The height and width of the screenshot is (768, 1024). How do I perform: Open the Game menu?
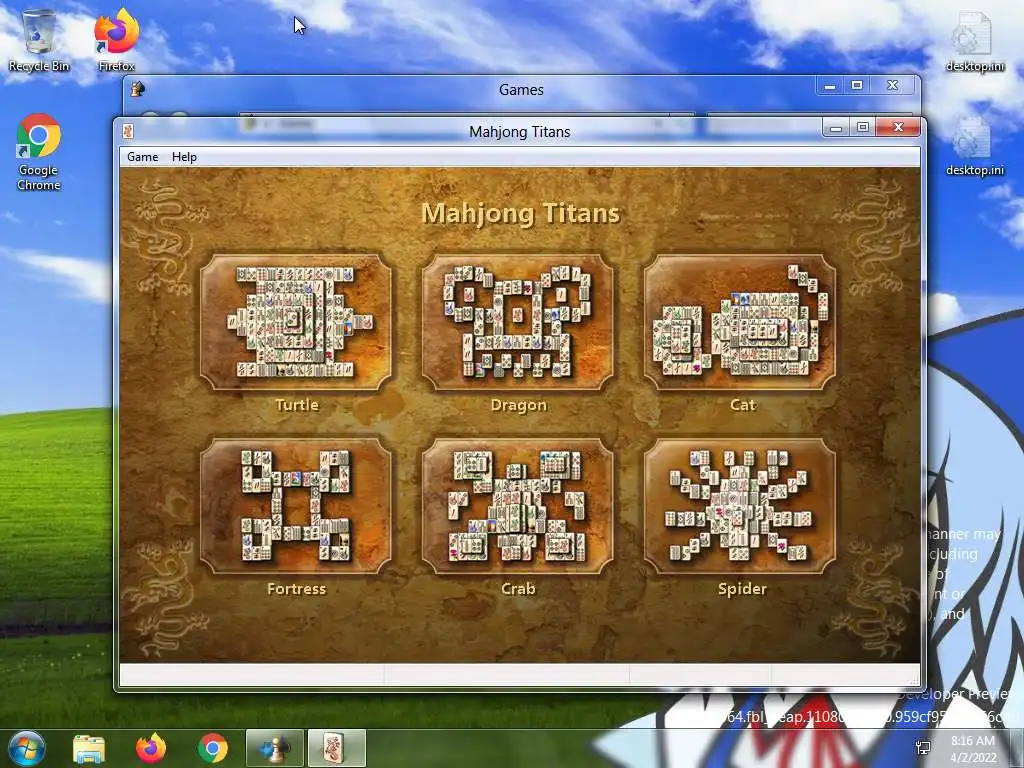click(142, 157)
